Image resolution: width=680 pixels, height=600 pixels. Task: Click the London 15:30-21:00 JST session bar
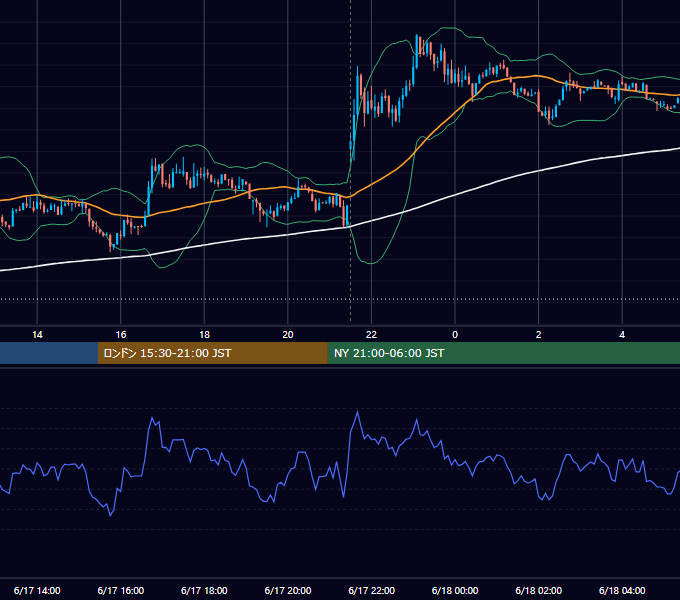pyautogui.click(x=212, y=353)
